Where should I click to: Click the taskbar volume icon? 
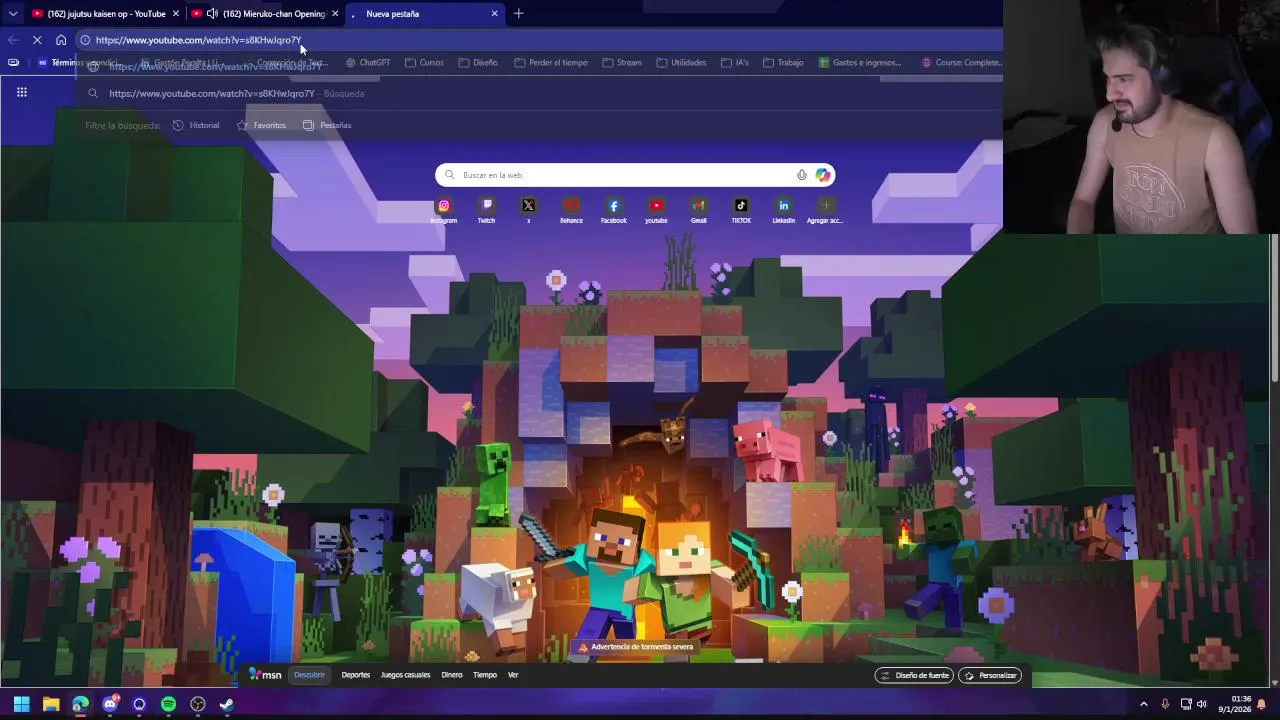(1202, 704)
